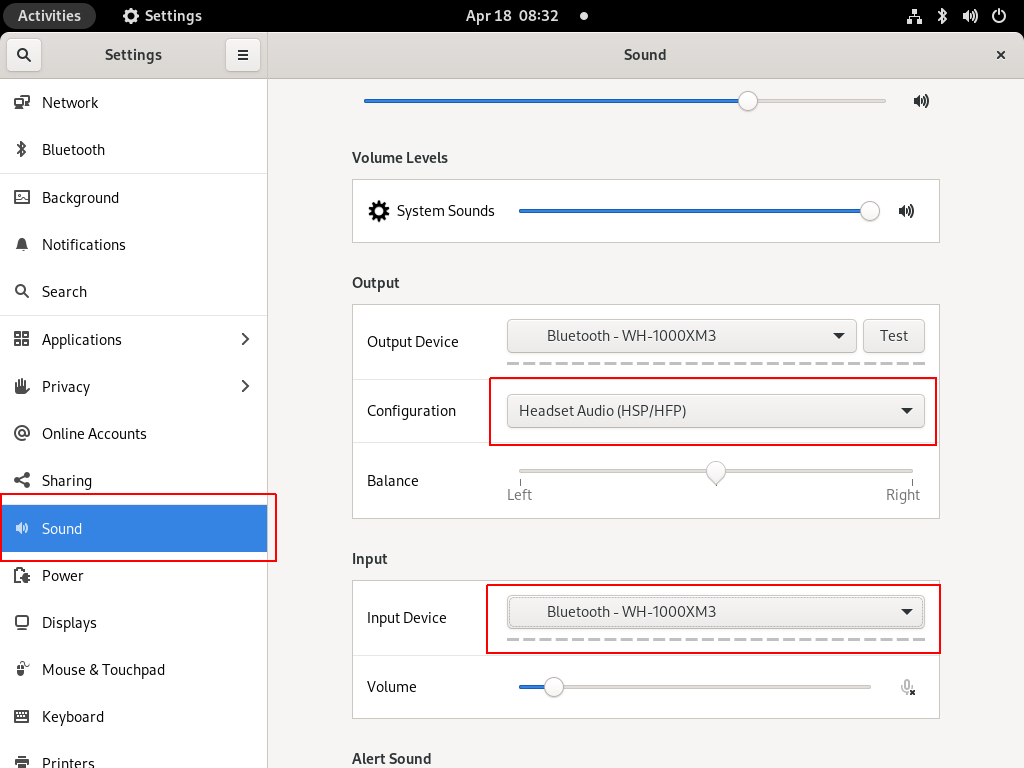Screen dimensions: 1024x768
Task: Open the Configuration Headset Audio dropdown
Action: click(715, 411)
